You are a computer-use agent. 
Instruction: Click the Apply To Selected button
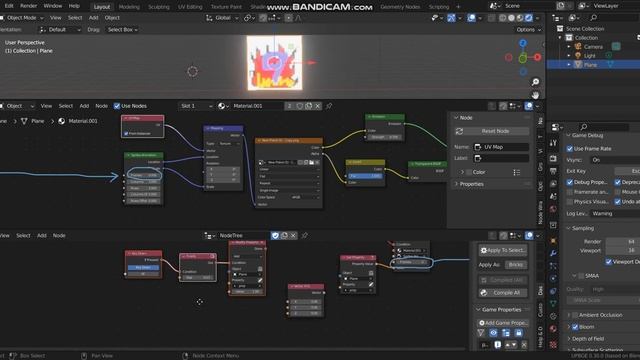point(503,250)
